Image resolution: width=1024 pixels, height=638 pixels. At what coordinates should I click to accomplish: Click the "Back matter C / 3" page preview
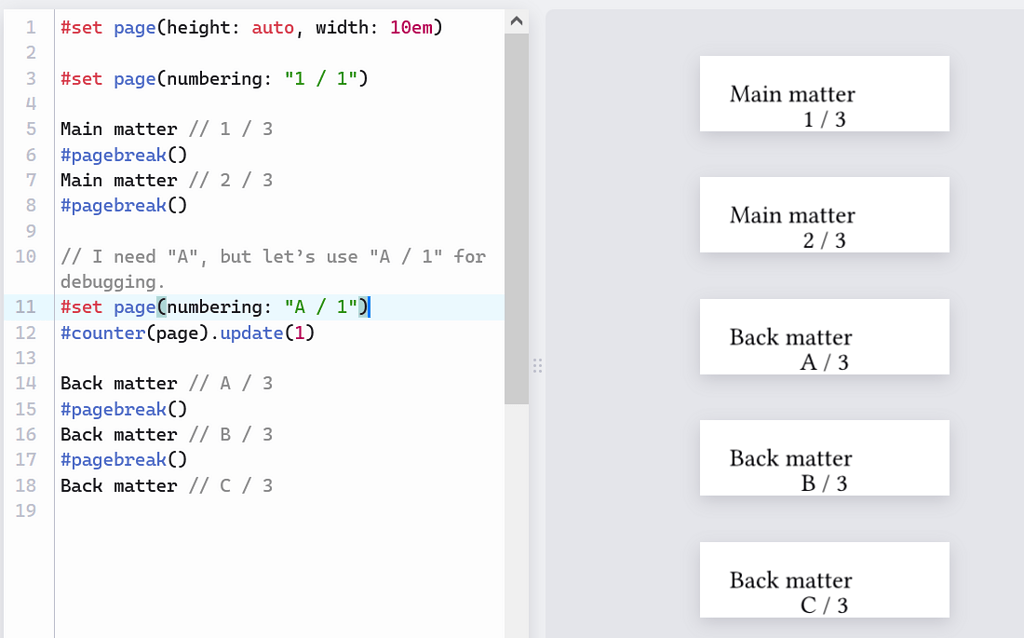point(823,580)
